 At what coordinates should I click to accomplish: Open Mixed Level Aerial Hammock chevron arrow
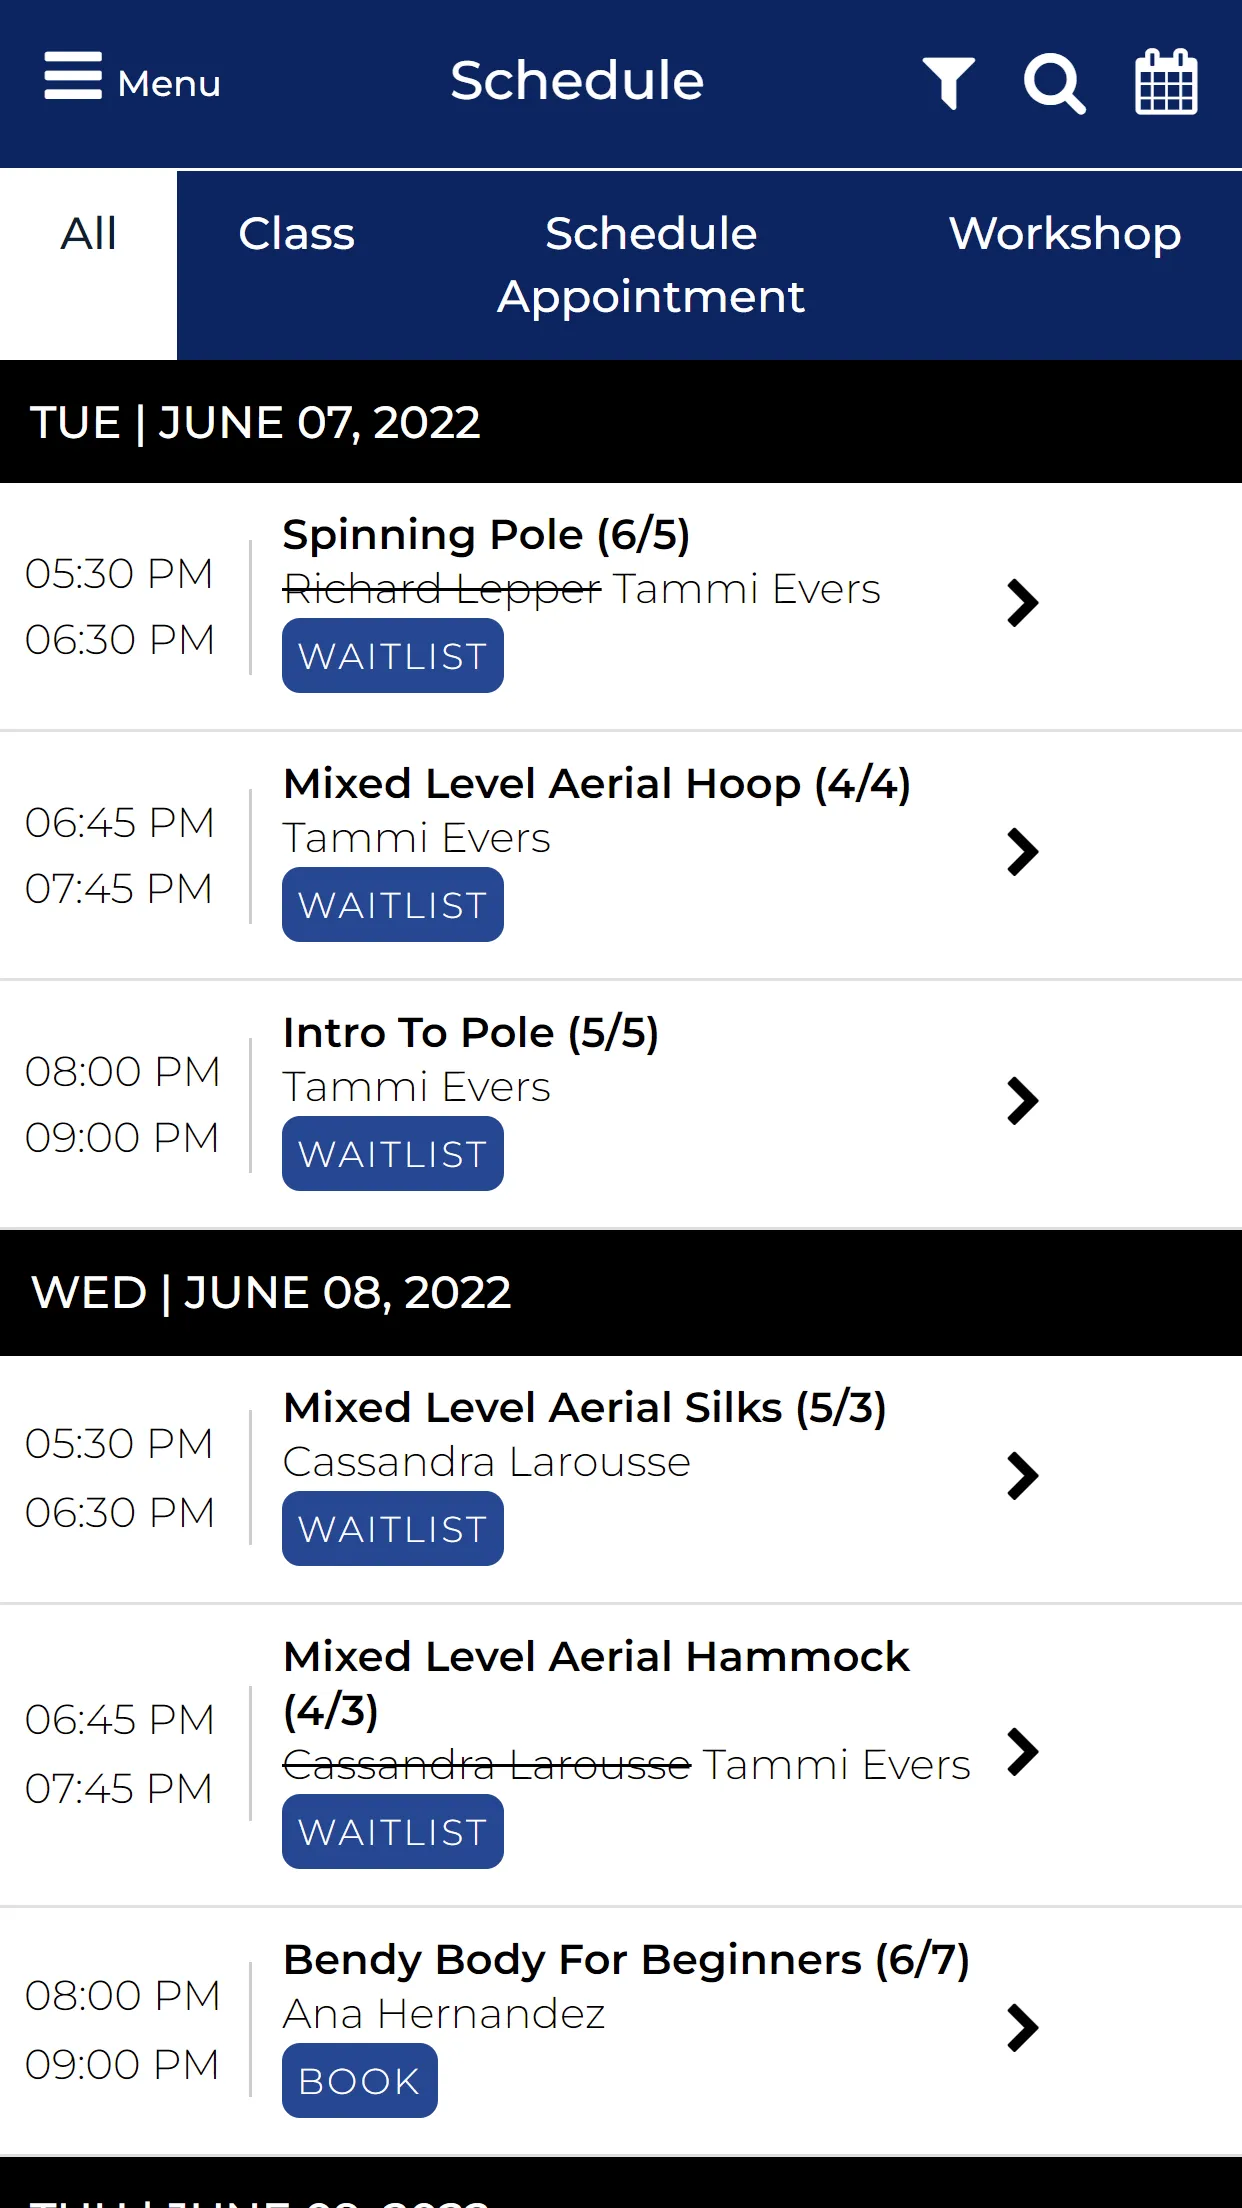click(1022, 1752)
